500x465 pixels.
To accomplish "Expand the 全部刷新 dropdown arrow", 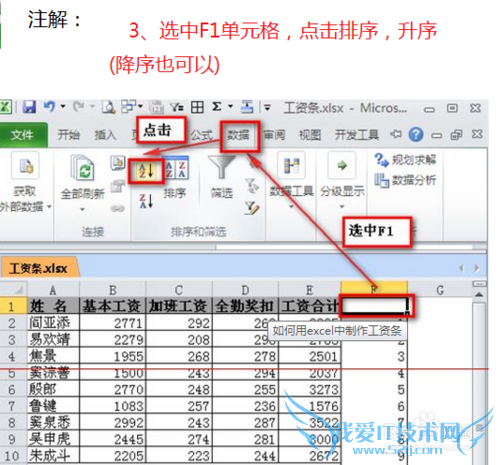I will click(82, 209).
